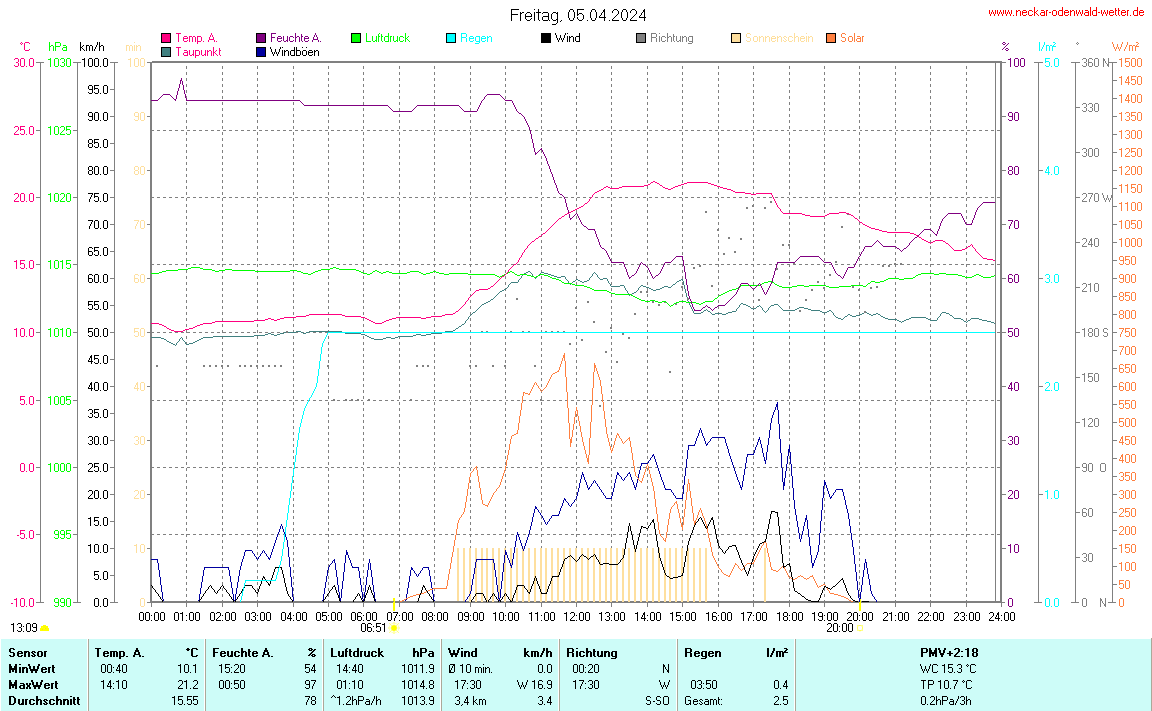Screen dimensions: 1152x711
Task: Click the teal Taupunkt legend square
Action: [x=166, y=51]
